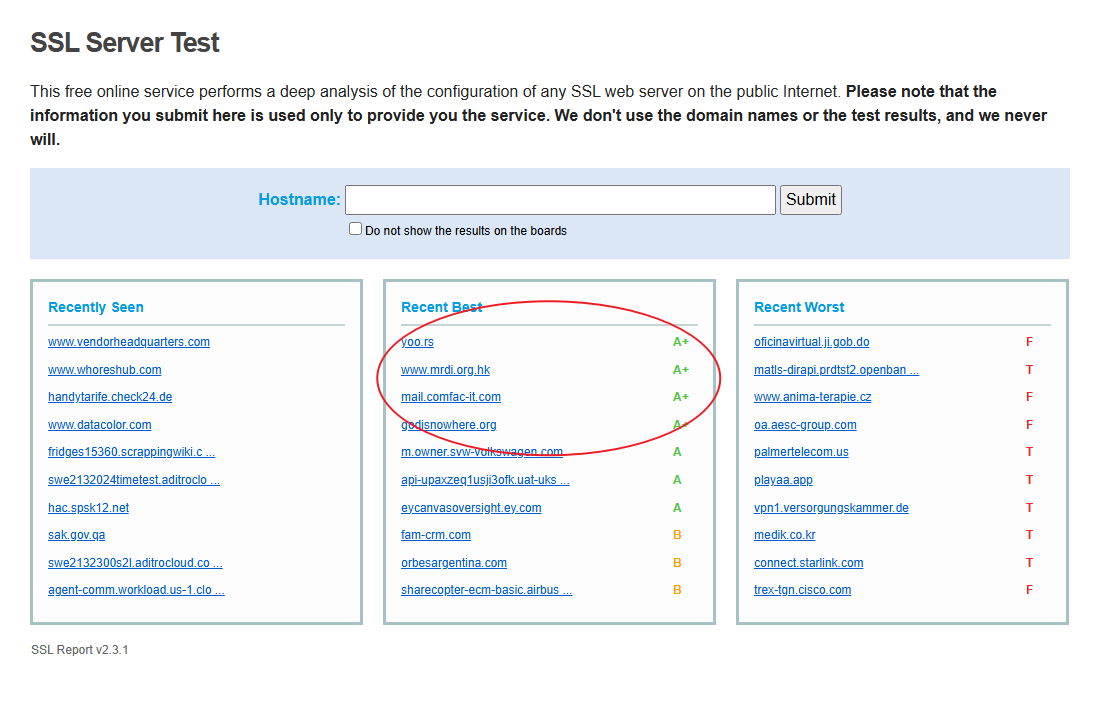Select the eycanvasoversight.ey.com link
This screenshot has height=706, width=1100.
(x=471, y=508)
